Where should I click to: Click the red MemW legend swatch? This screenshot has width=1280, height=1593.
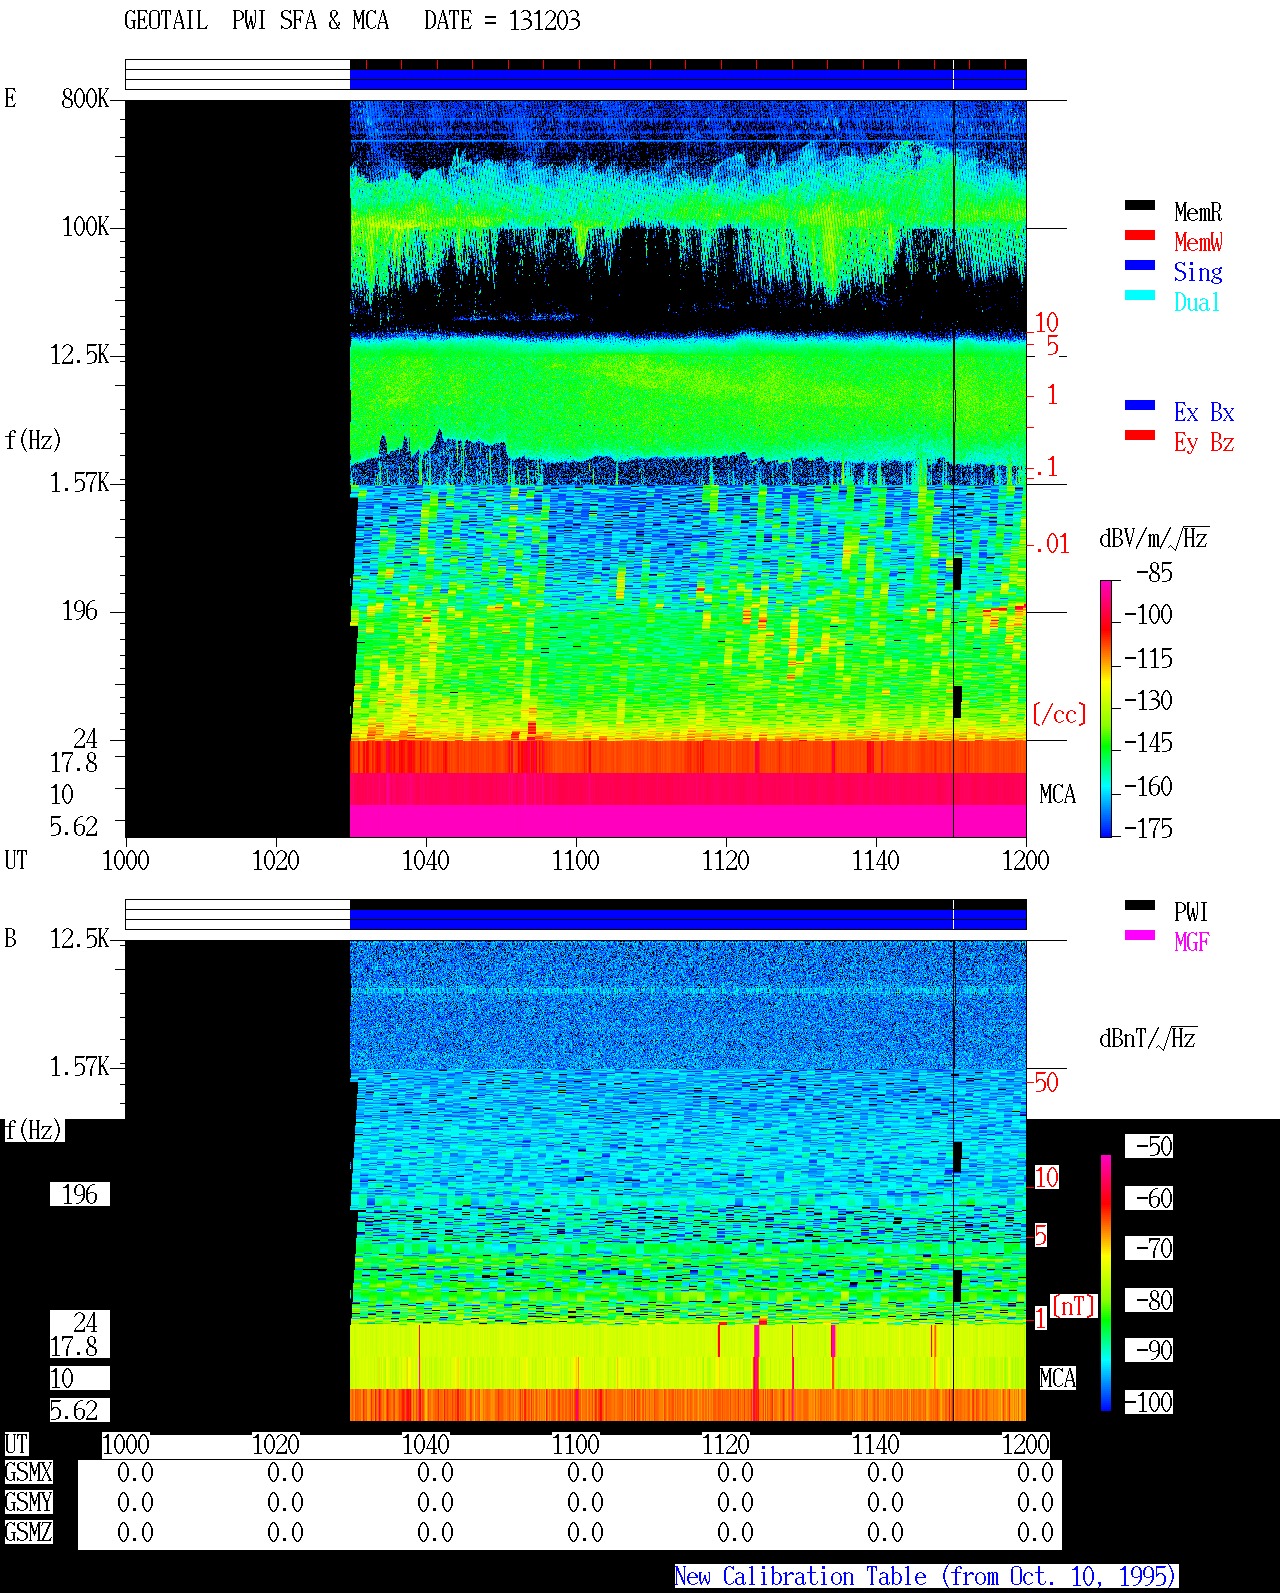coord(1140,236)
